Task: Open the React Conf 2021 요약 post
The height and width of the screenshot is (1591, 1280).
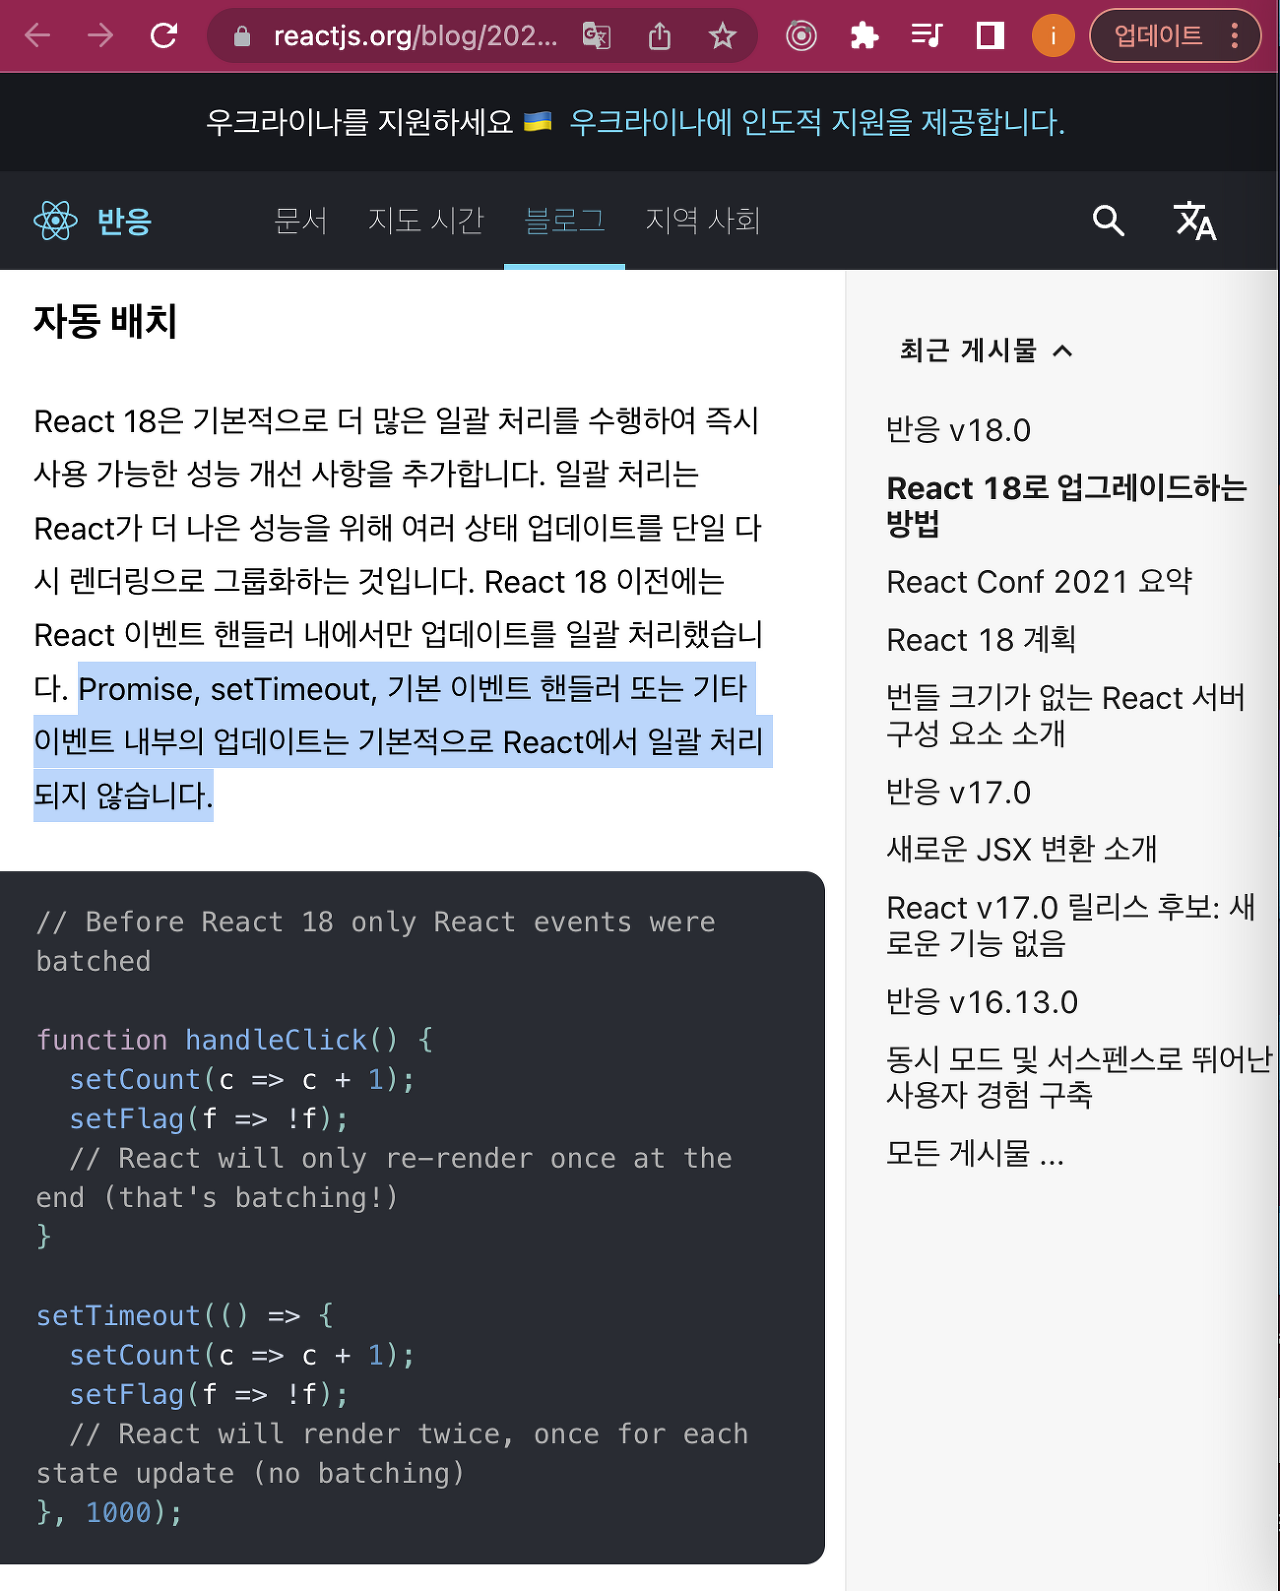Action: (x=1039, y=582)
